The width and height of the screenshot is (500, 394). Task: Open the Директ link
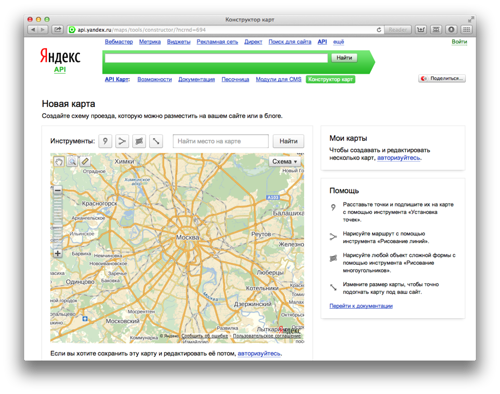(253, 42)
